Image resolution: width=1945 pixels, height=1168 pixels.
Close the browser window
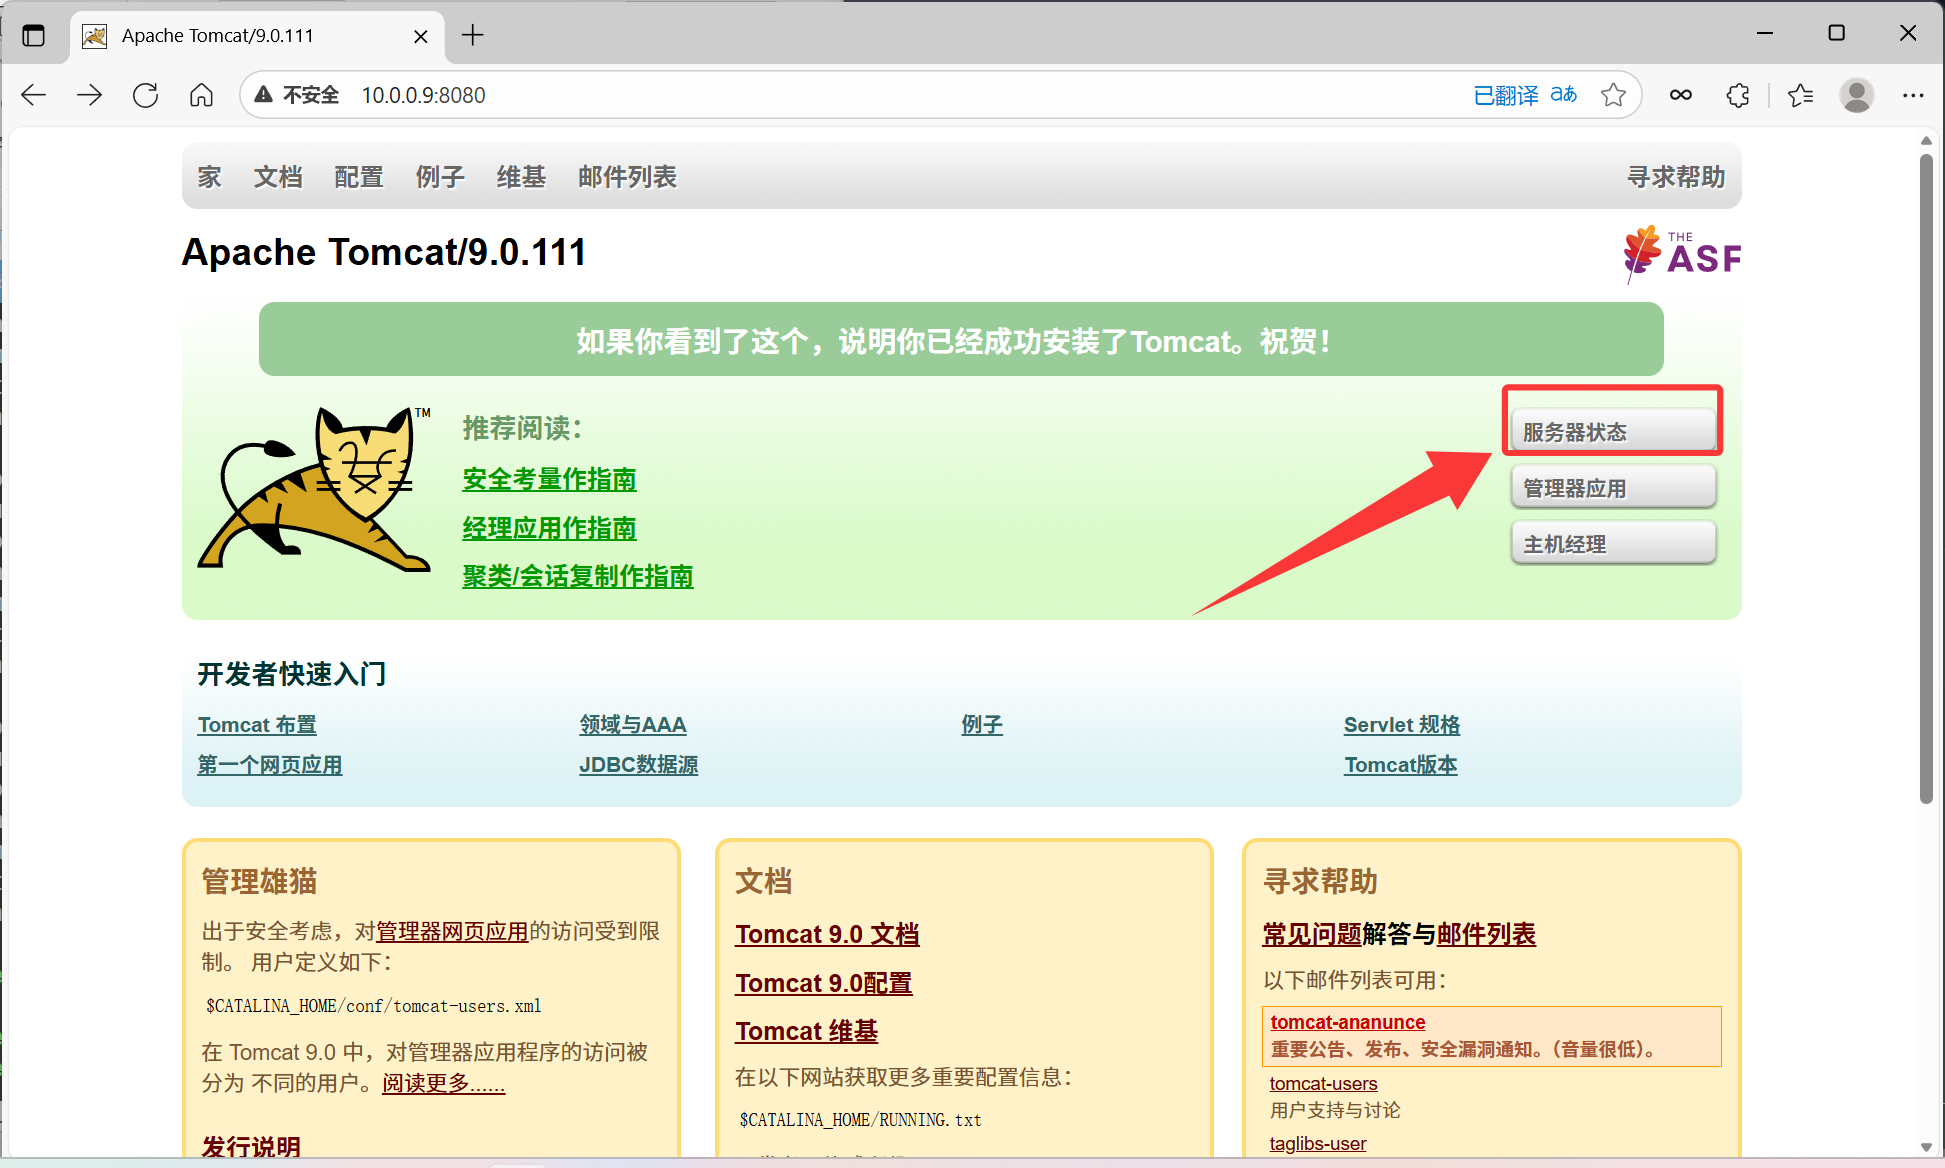pos(1908,33)
